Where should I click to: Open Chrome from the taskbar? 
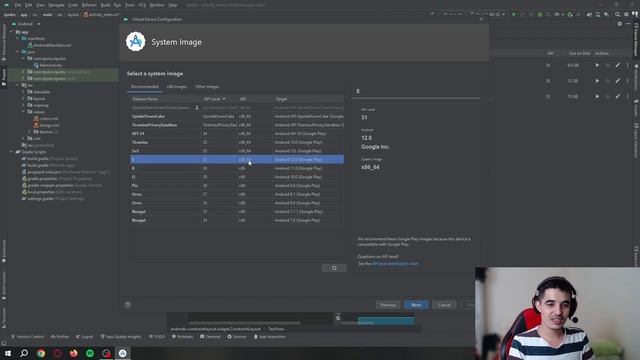41,353
